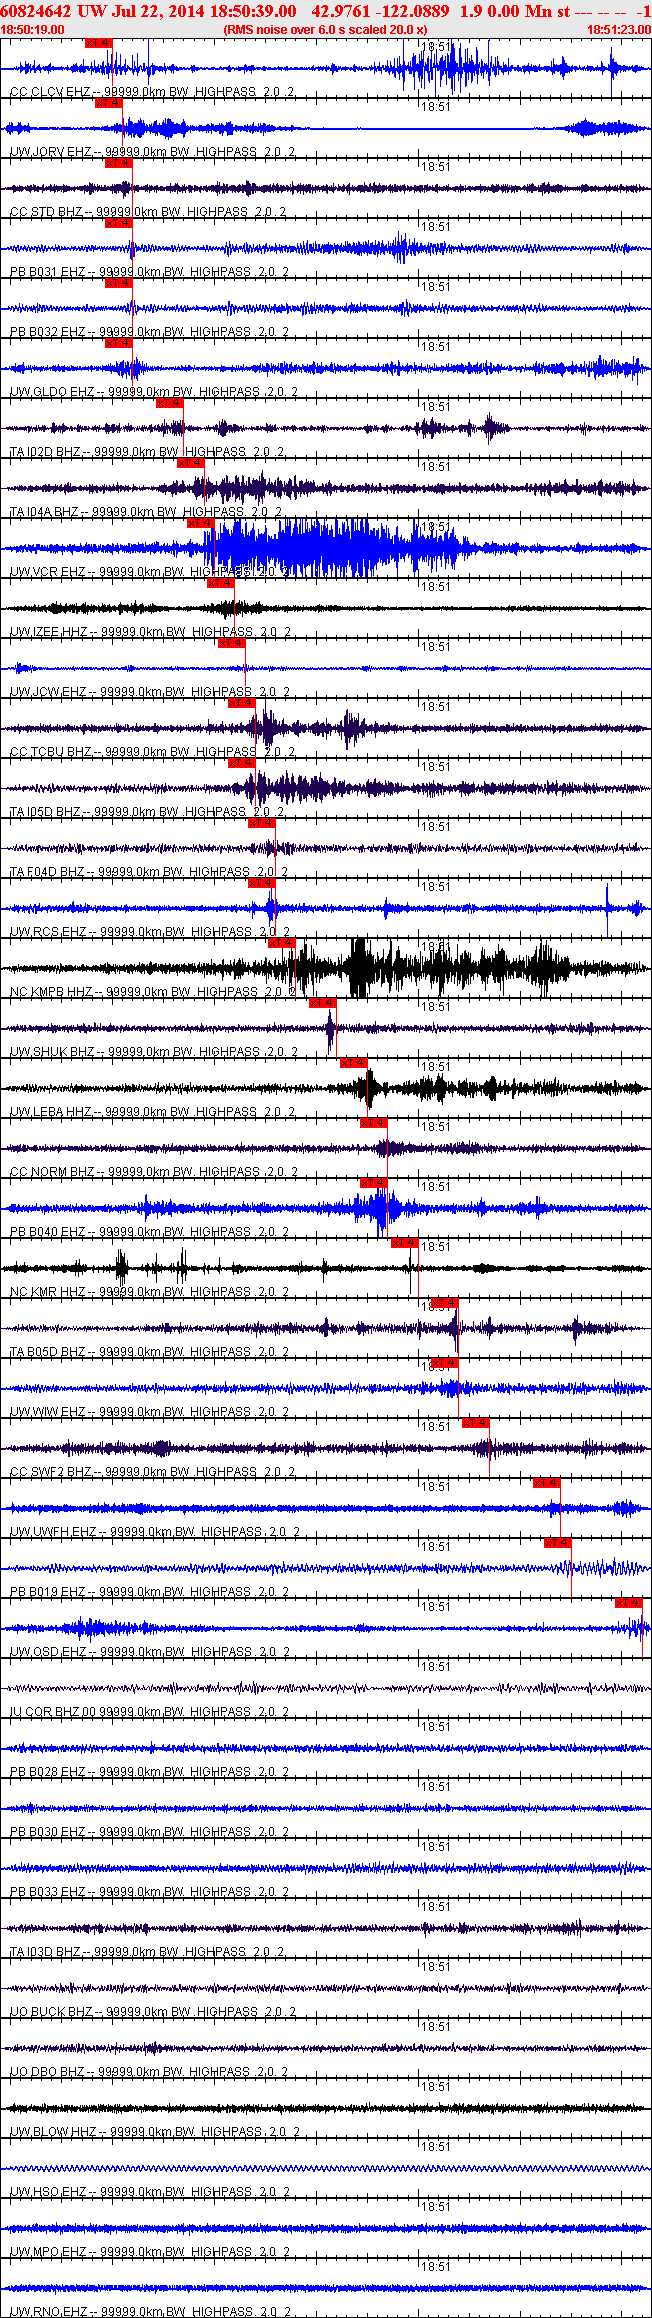Click the end time 18:51:23.00 label
The image size is (652, 2318).
[x=619, y=30]
